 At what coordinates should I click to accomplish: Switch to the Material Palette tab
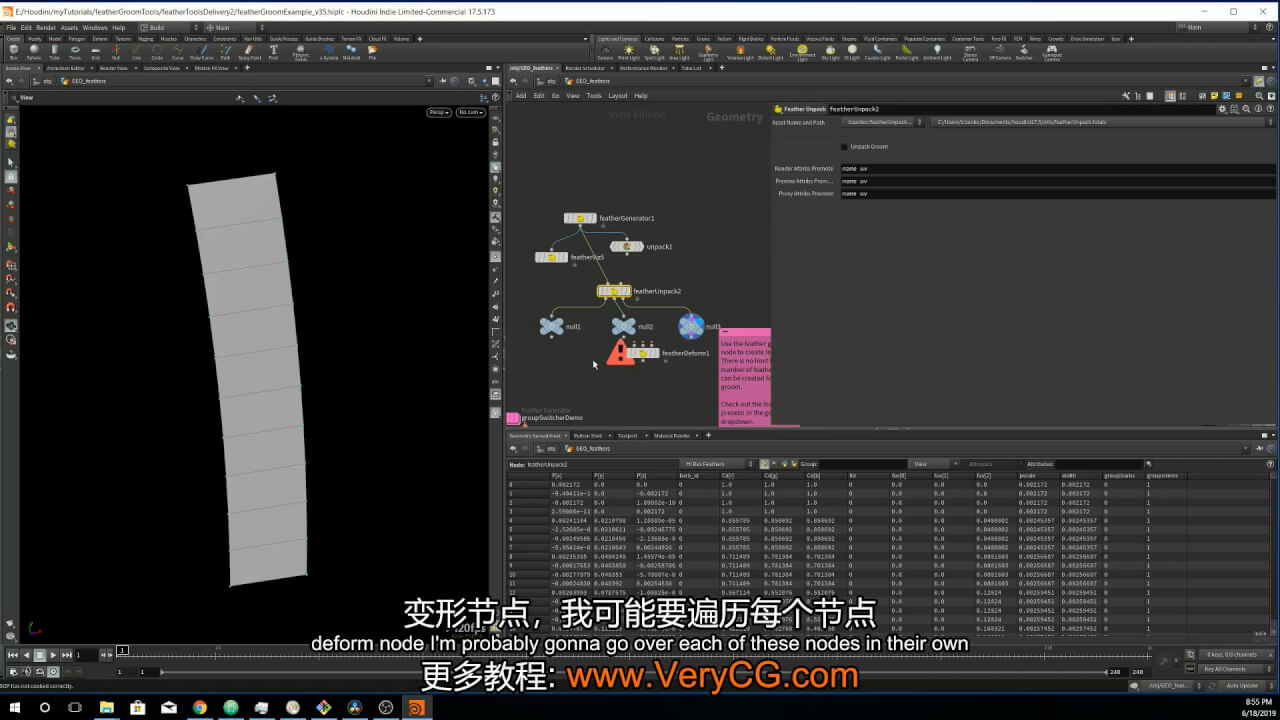pyautogui.click(x=672, y=436)
